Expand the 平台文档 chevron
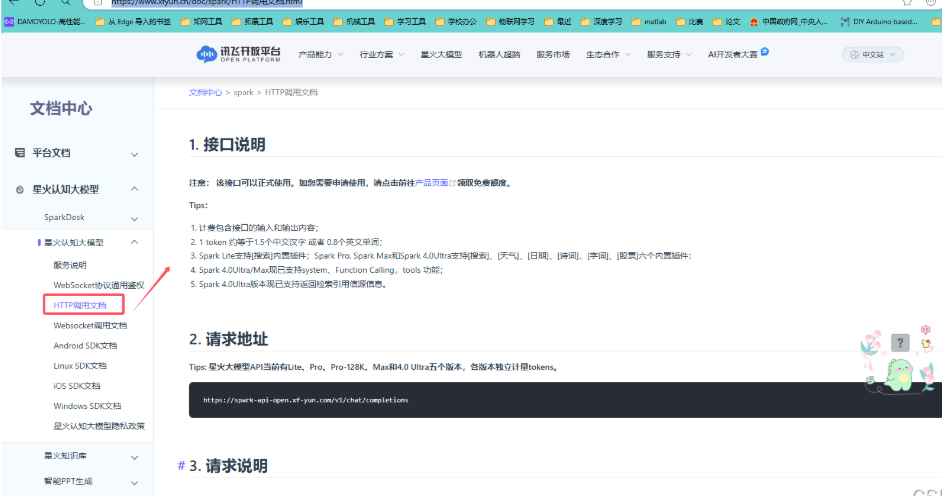Viewport: 942px width, 496px height. coord(135,154)
